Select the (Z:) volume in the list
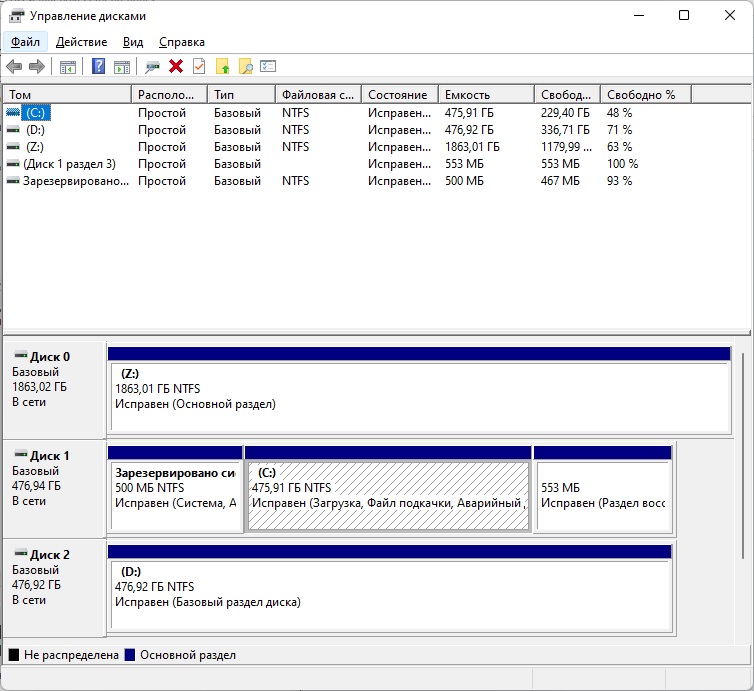Image resolution: width=754 pixels, height=691 pixels. point(35,147)
